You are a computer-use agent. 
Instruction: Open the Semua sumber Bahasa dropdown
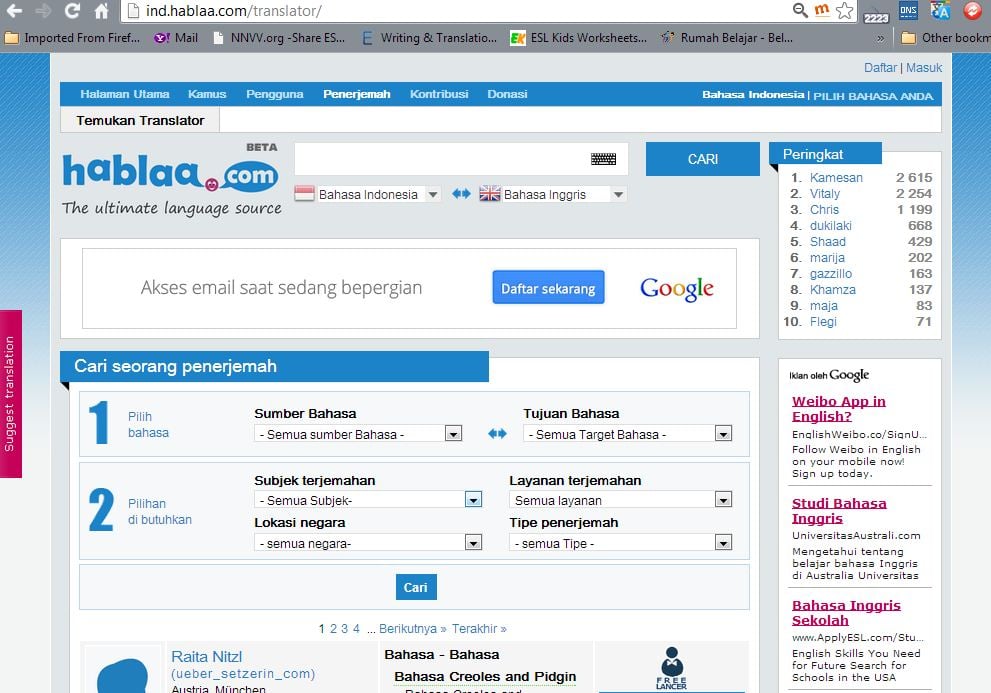pyautogui.click(x=452, y=433)
